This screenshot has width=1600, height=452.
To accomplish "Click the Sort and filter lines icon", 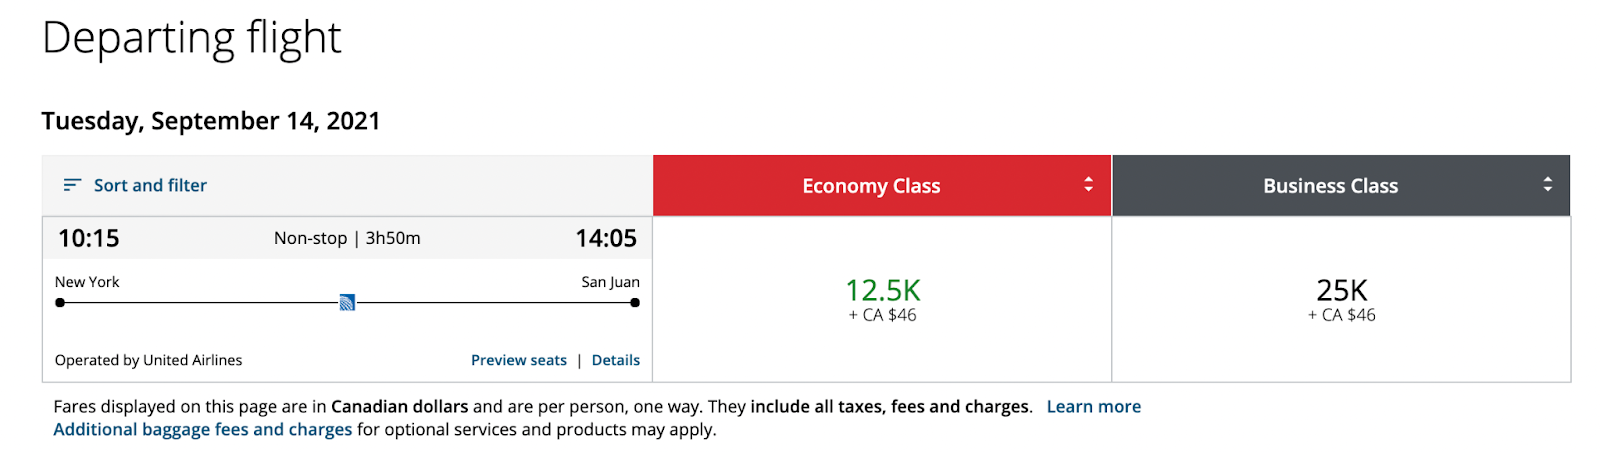I will pyautogui.click(x=72, y=185).
